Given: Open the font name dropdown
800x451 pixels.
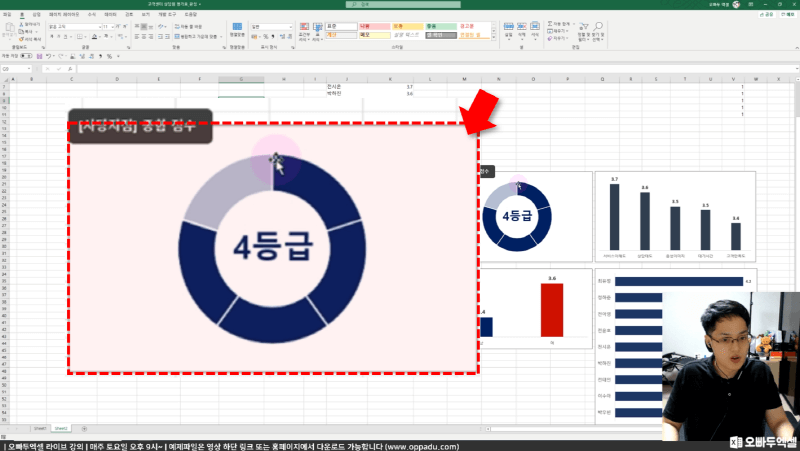Looking at the screenshot, I should point(99,27).
